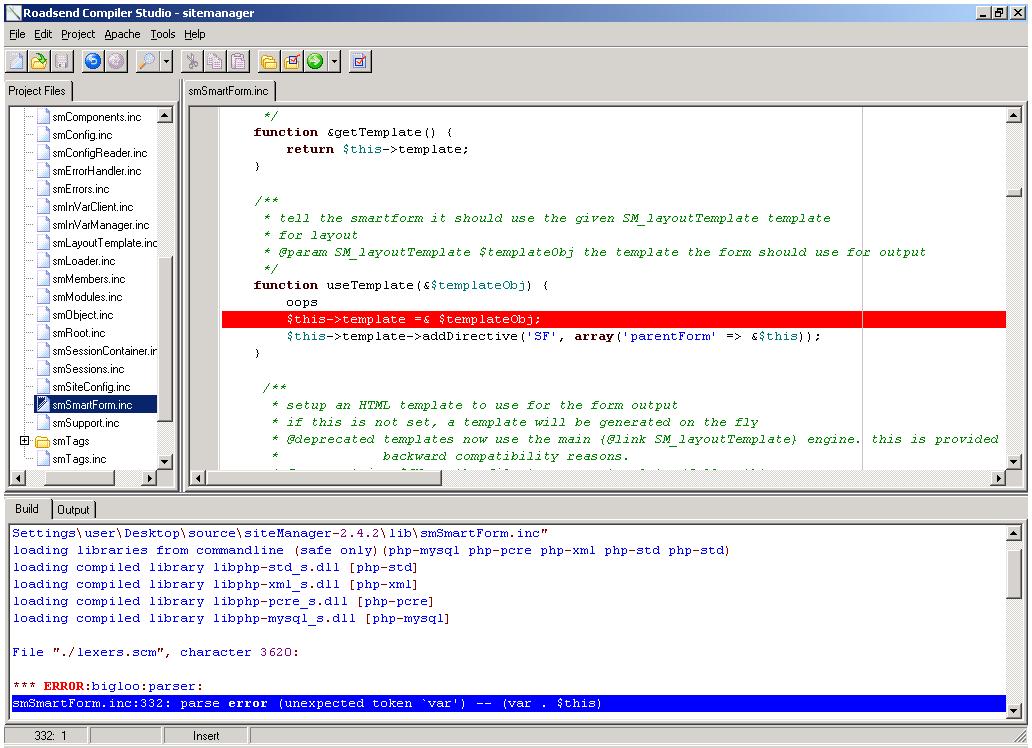The height and width of the screenshot is (748, 1032).
Task: Click the New File toolbar icon
Action: 17,61
